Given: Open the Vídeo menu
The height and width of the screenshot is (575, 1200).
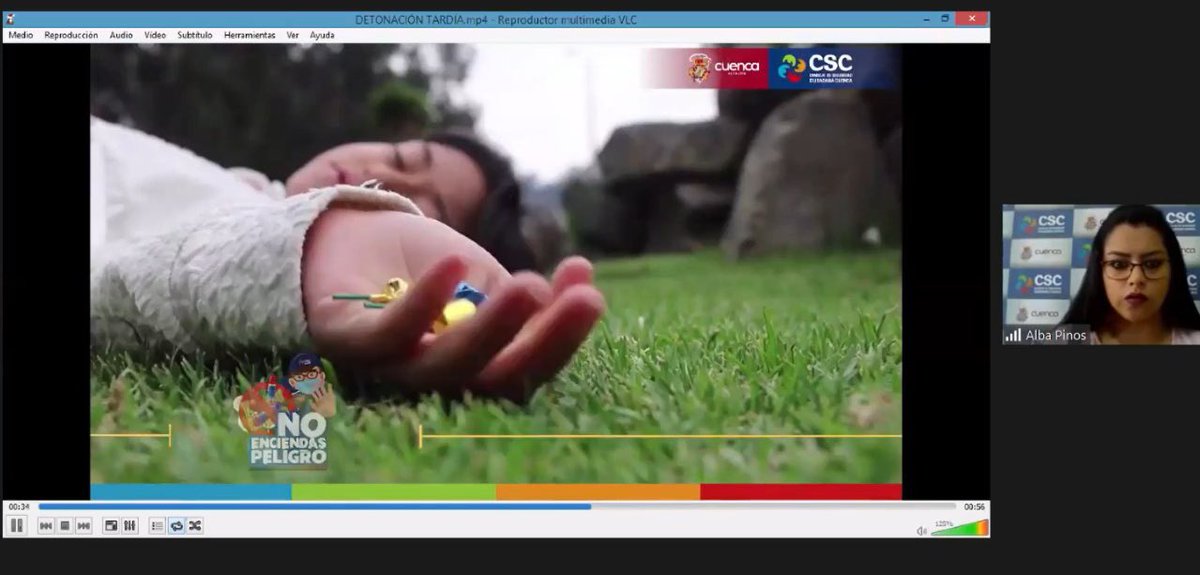Looking at the screenshot, I should tap(155, 35).
